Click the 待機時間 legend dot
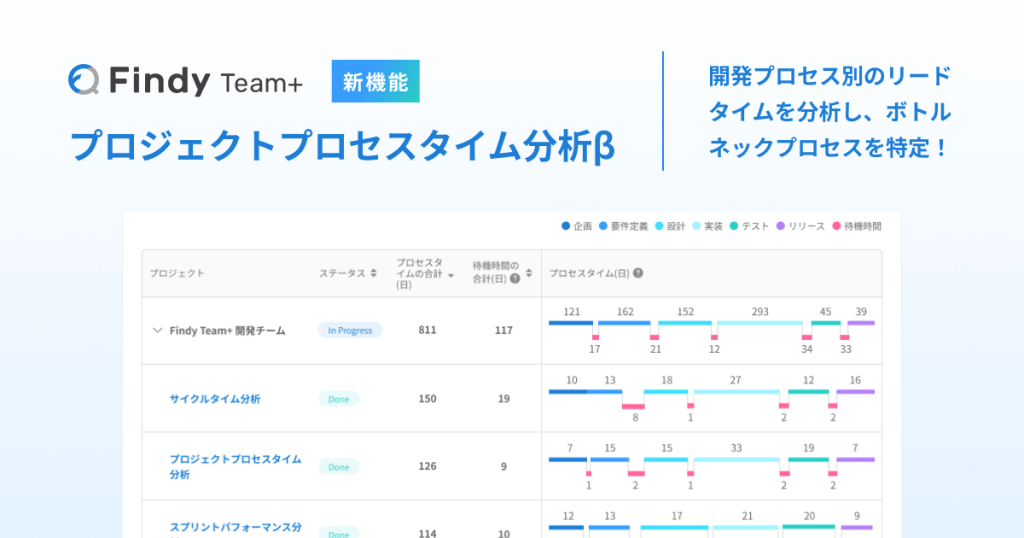 tap(836, 226)
